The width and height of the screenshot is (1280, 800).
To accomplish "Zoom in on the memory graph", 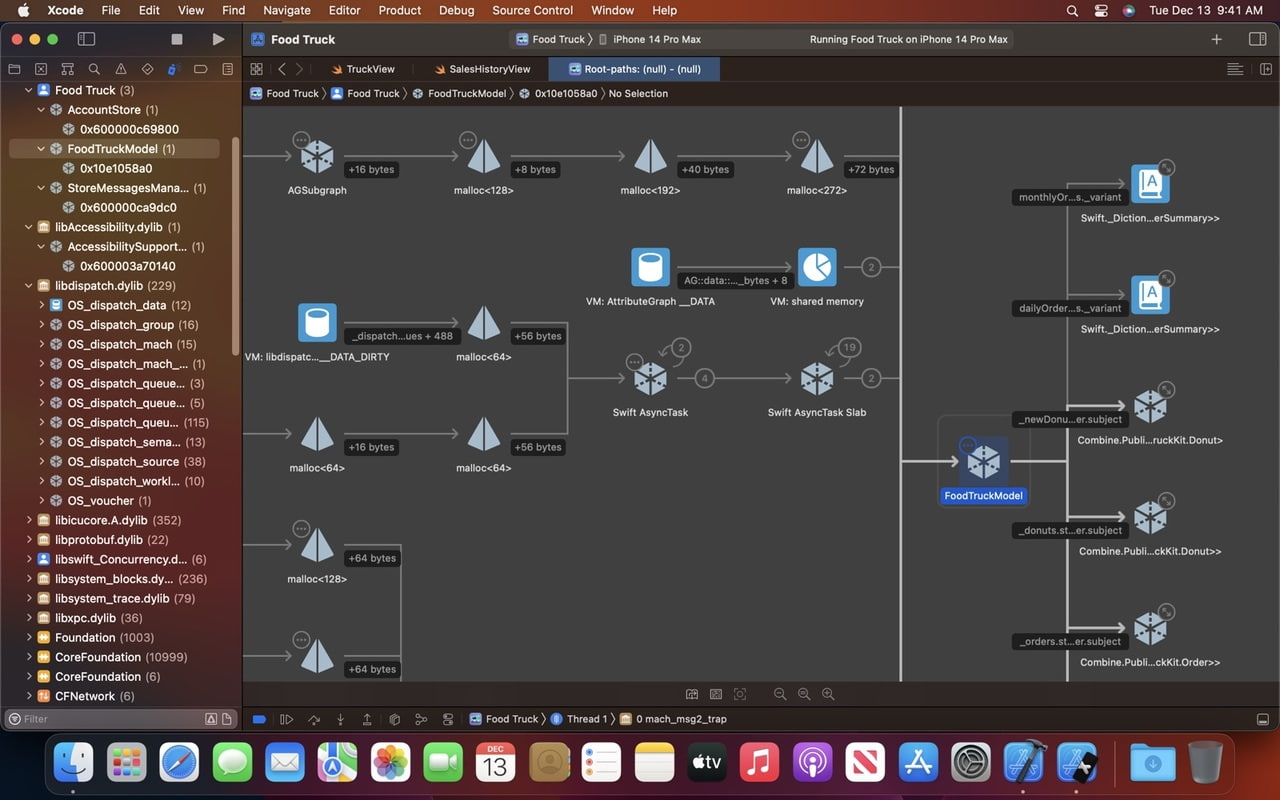I will (828, 694).
